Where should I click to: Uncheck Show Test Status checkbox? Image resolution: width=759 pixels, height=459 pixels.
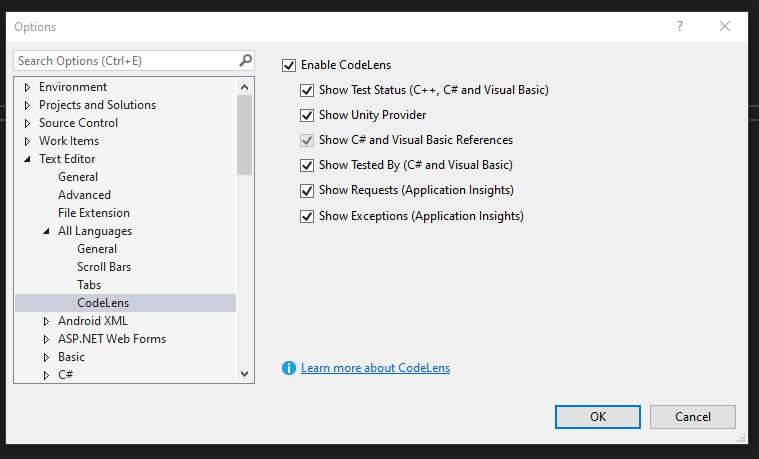tap(308, 90)
